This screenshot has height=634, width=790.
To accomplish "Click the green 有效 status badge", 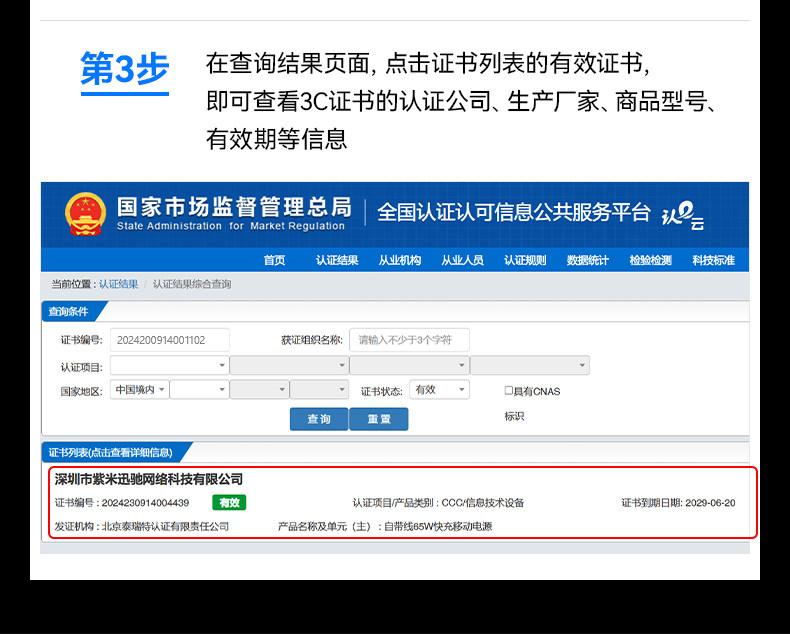I will (x=229, y=502).
